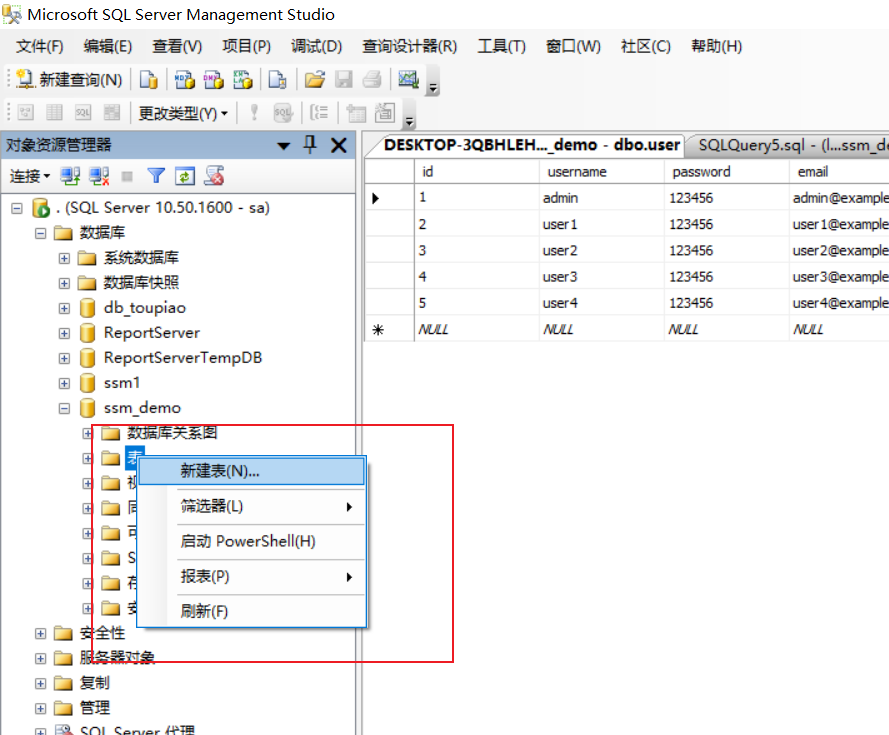889x735 pixels.
Task: Click the Filter funnel icon
Action: click(156, 176)
